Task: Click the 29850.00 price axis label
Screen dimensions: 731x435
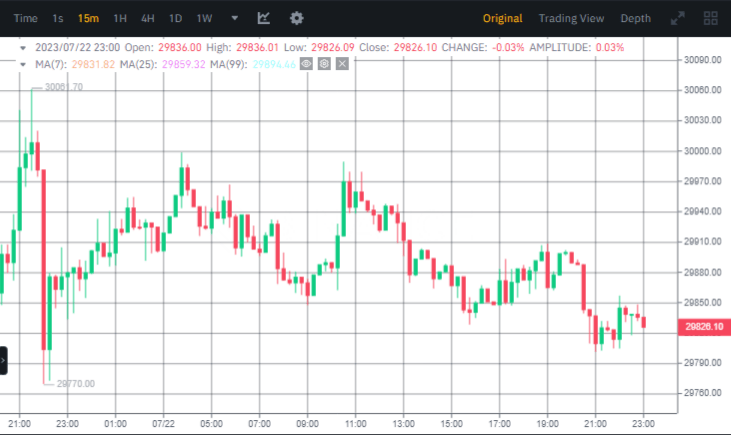Action: tap(702, 303)
